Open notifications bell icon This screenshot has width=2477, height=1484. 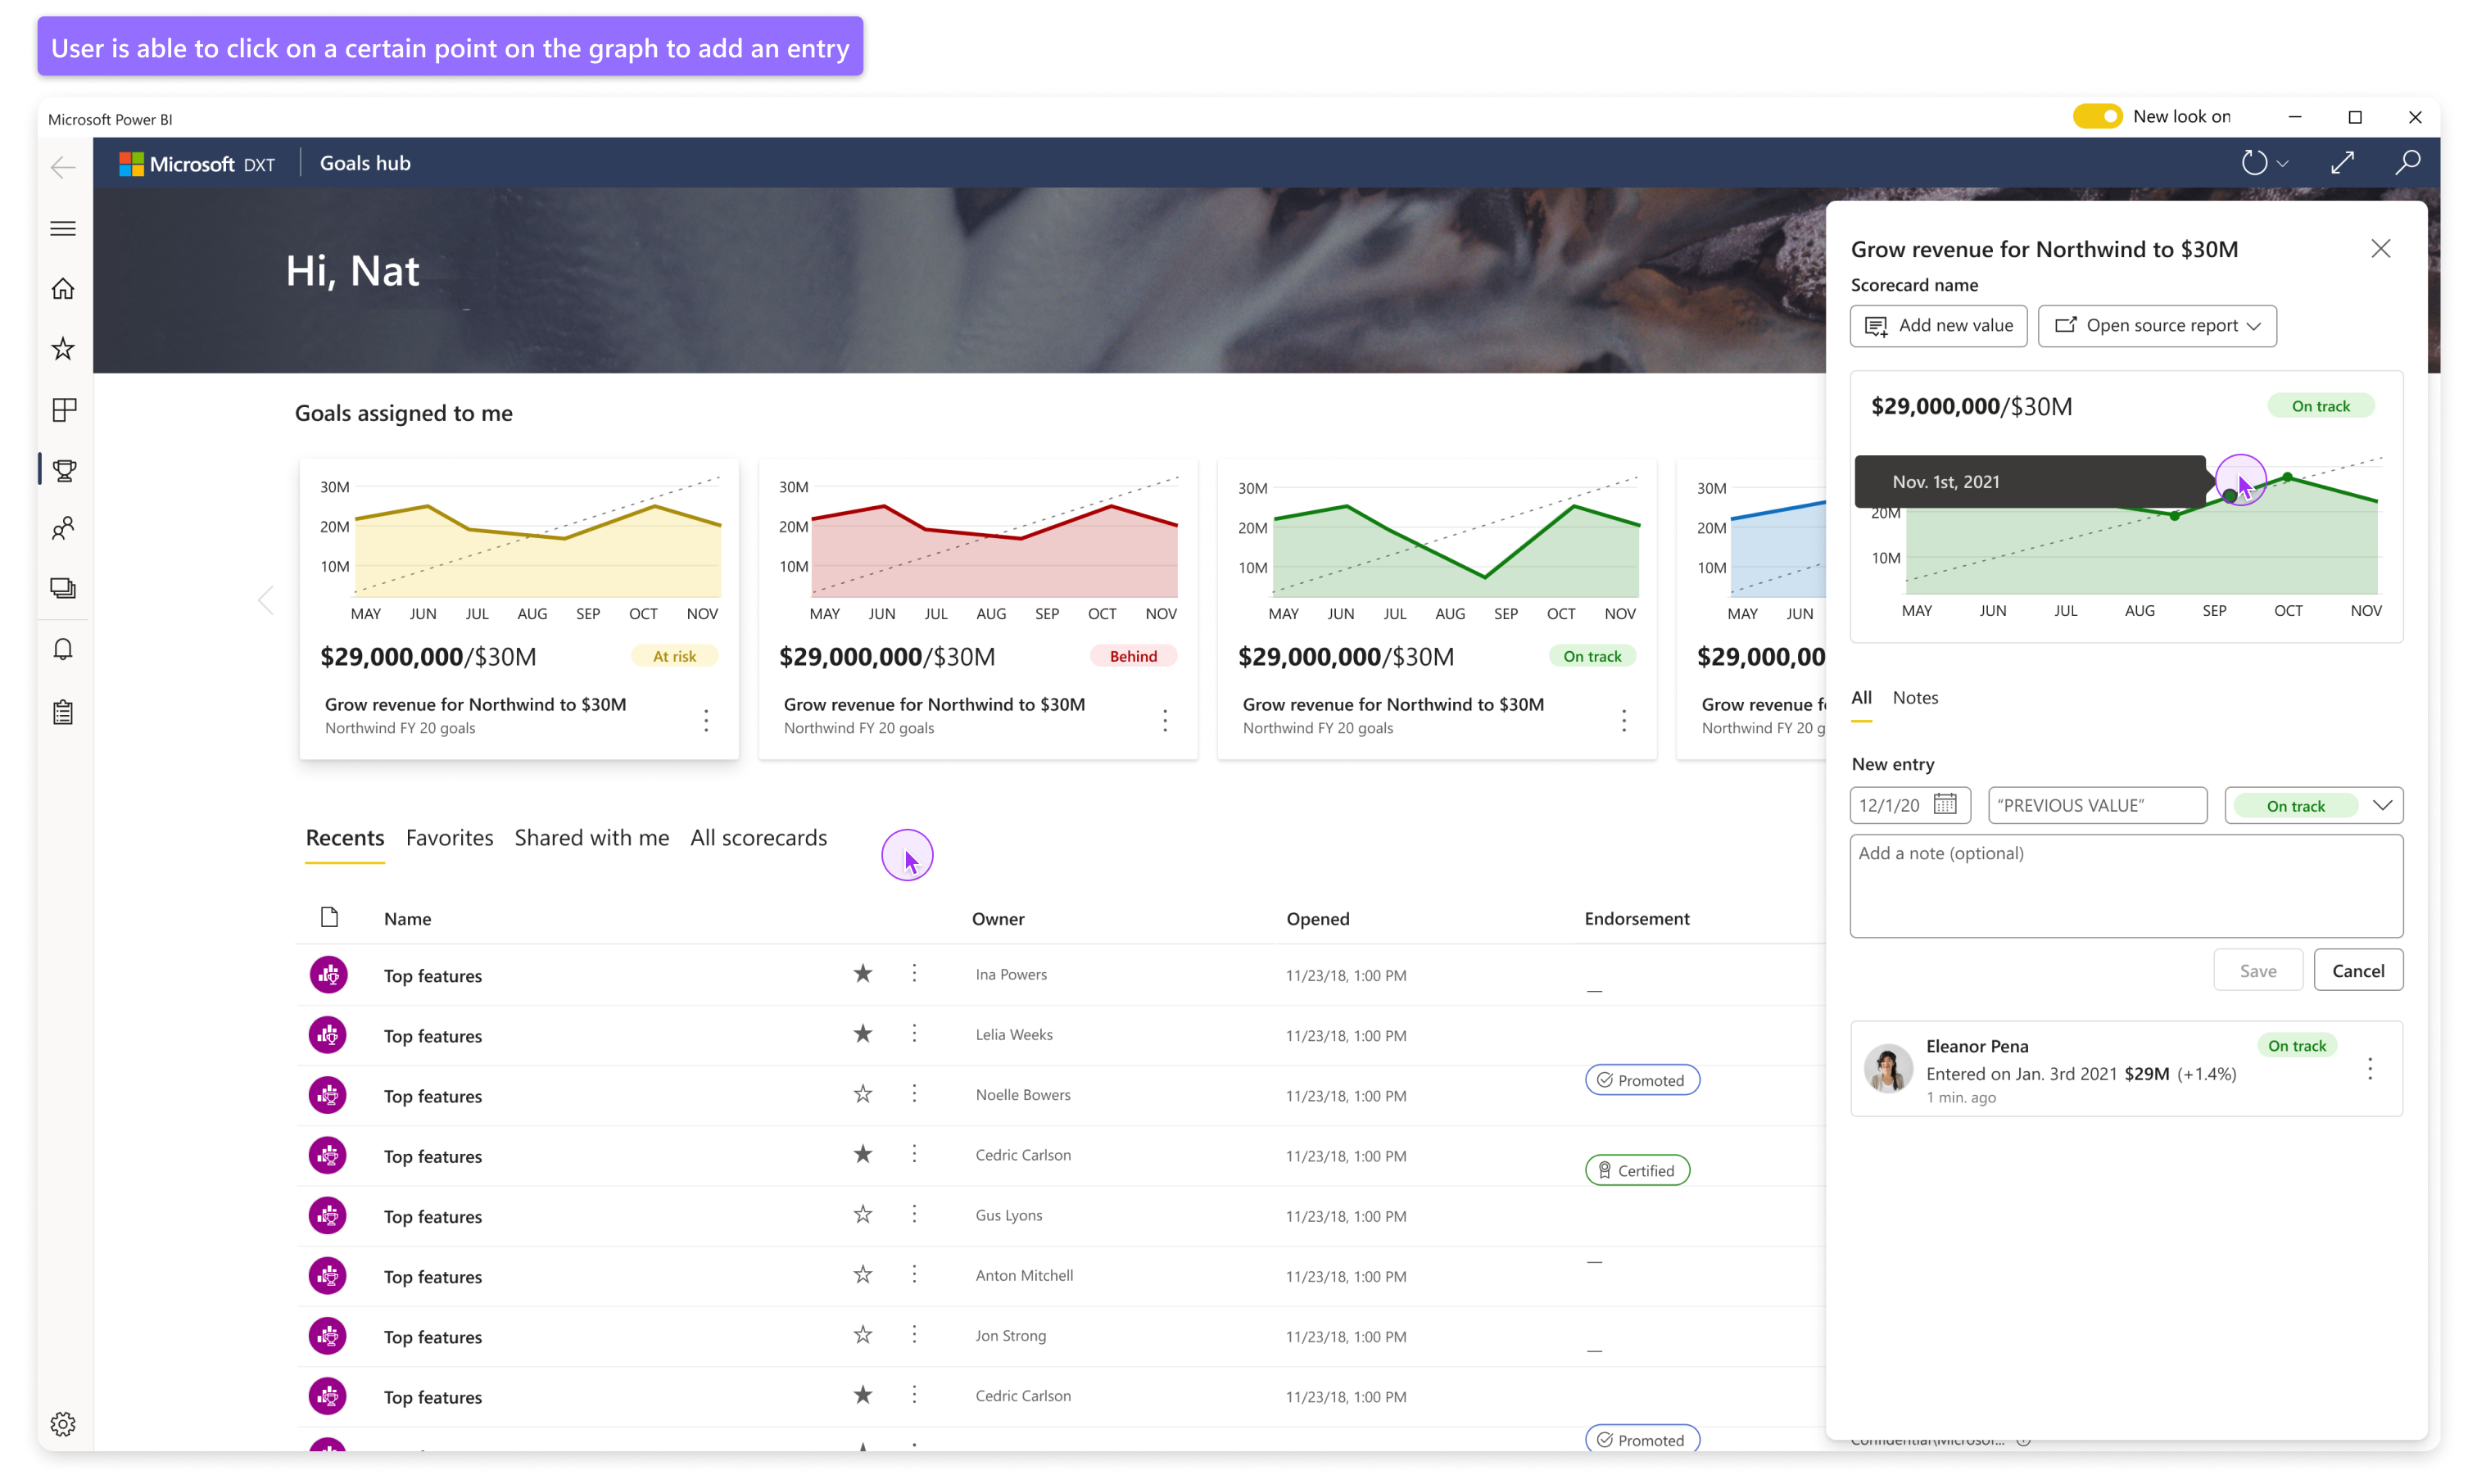click(x=63, y=650)
